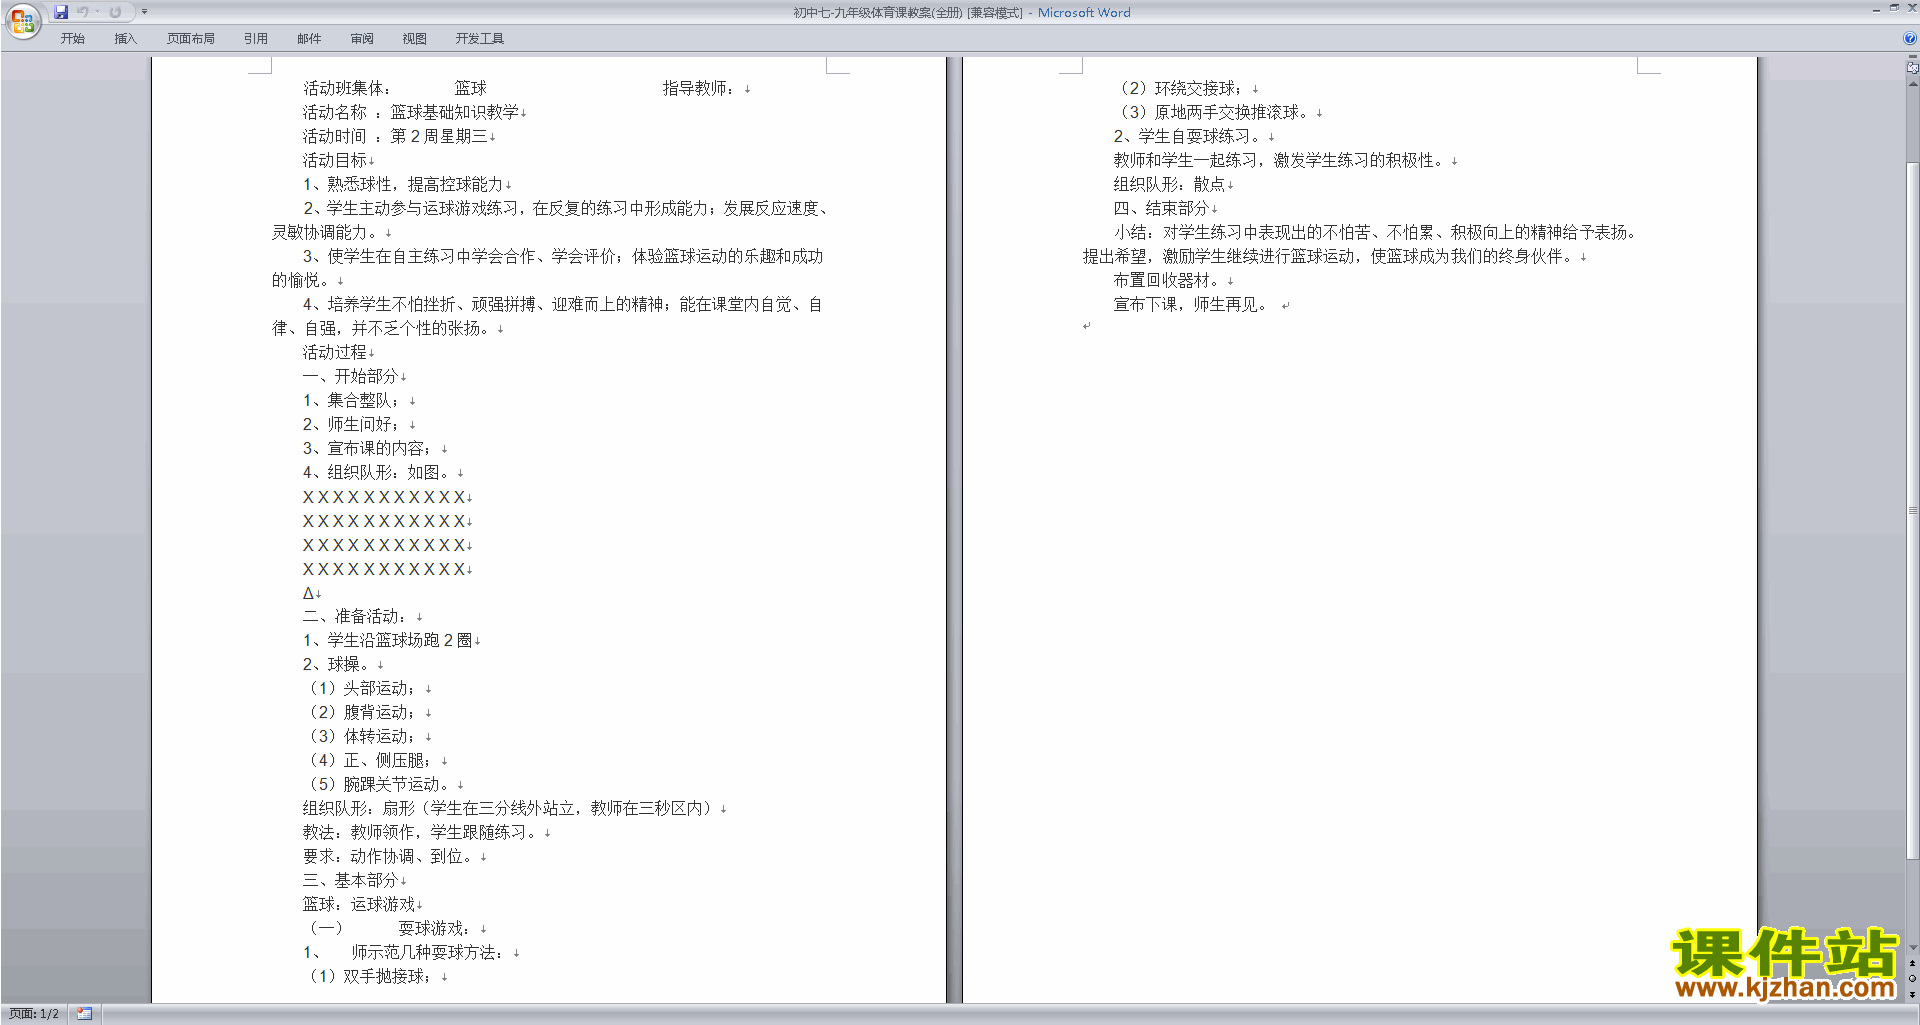This screenshot has width=1920, height=1025.
Task: Open the Select Browse Object round button
Action: tap(1912, 979)
